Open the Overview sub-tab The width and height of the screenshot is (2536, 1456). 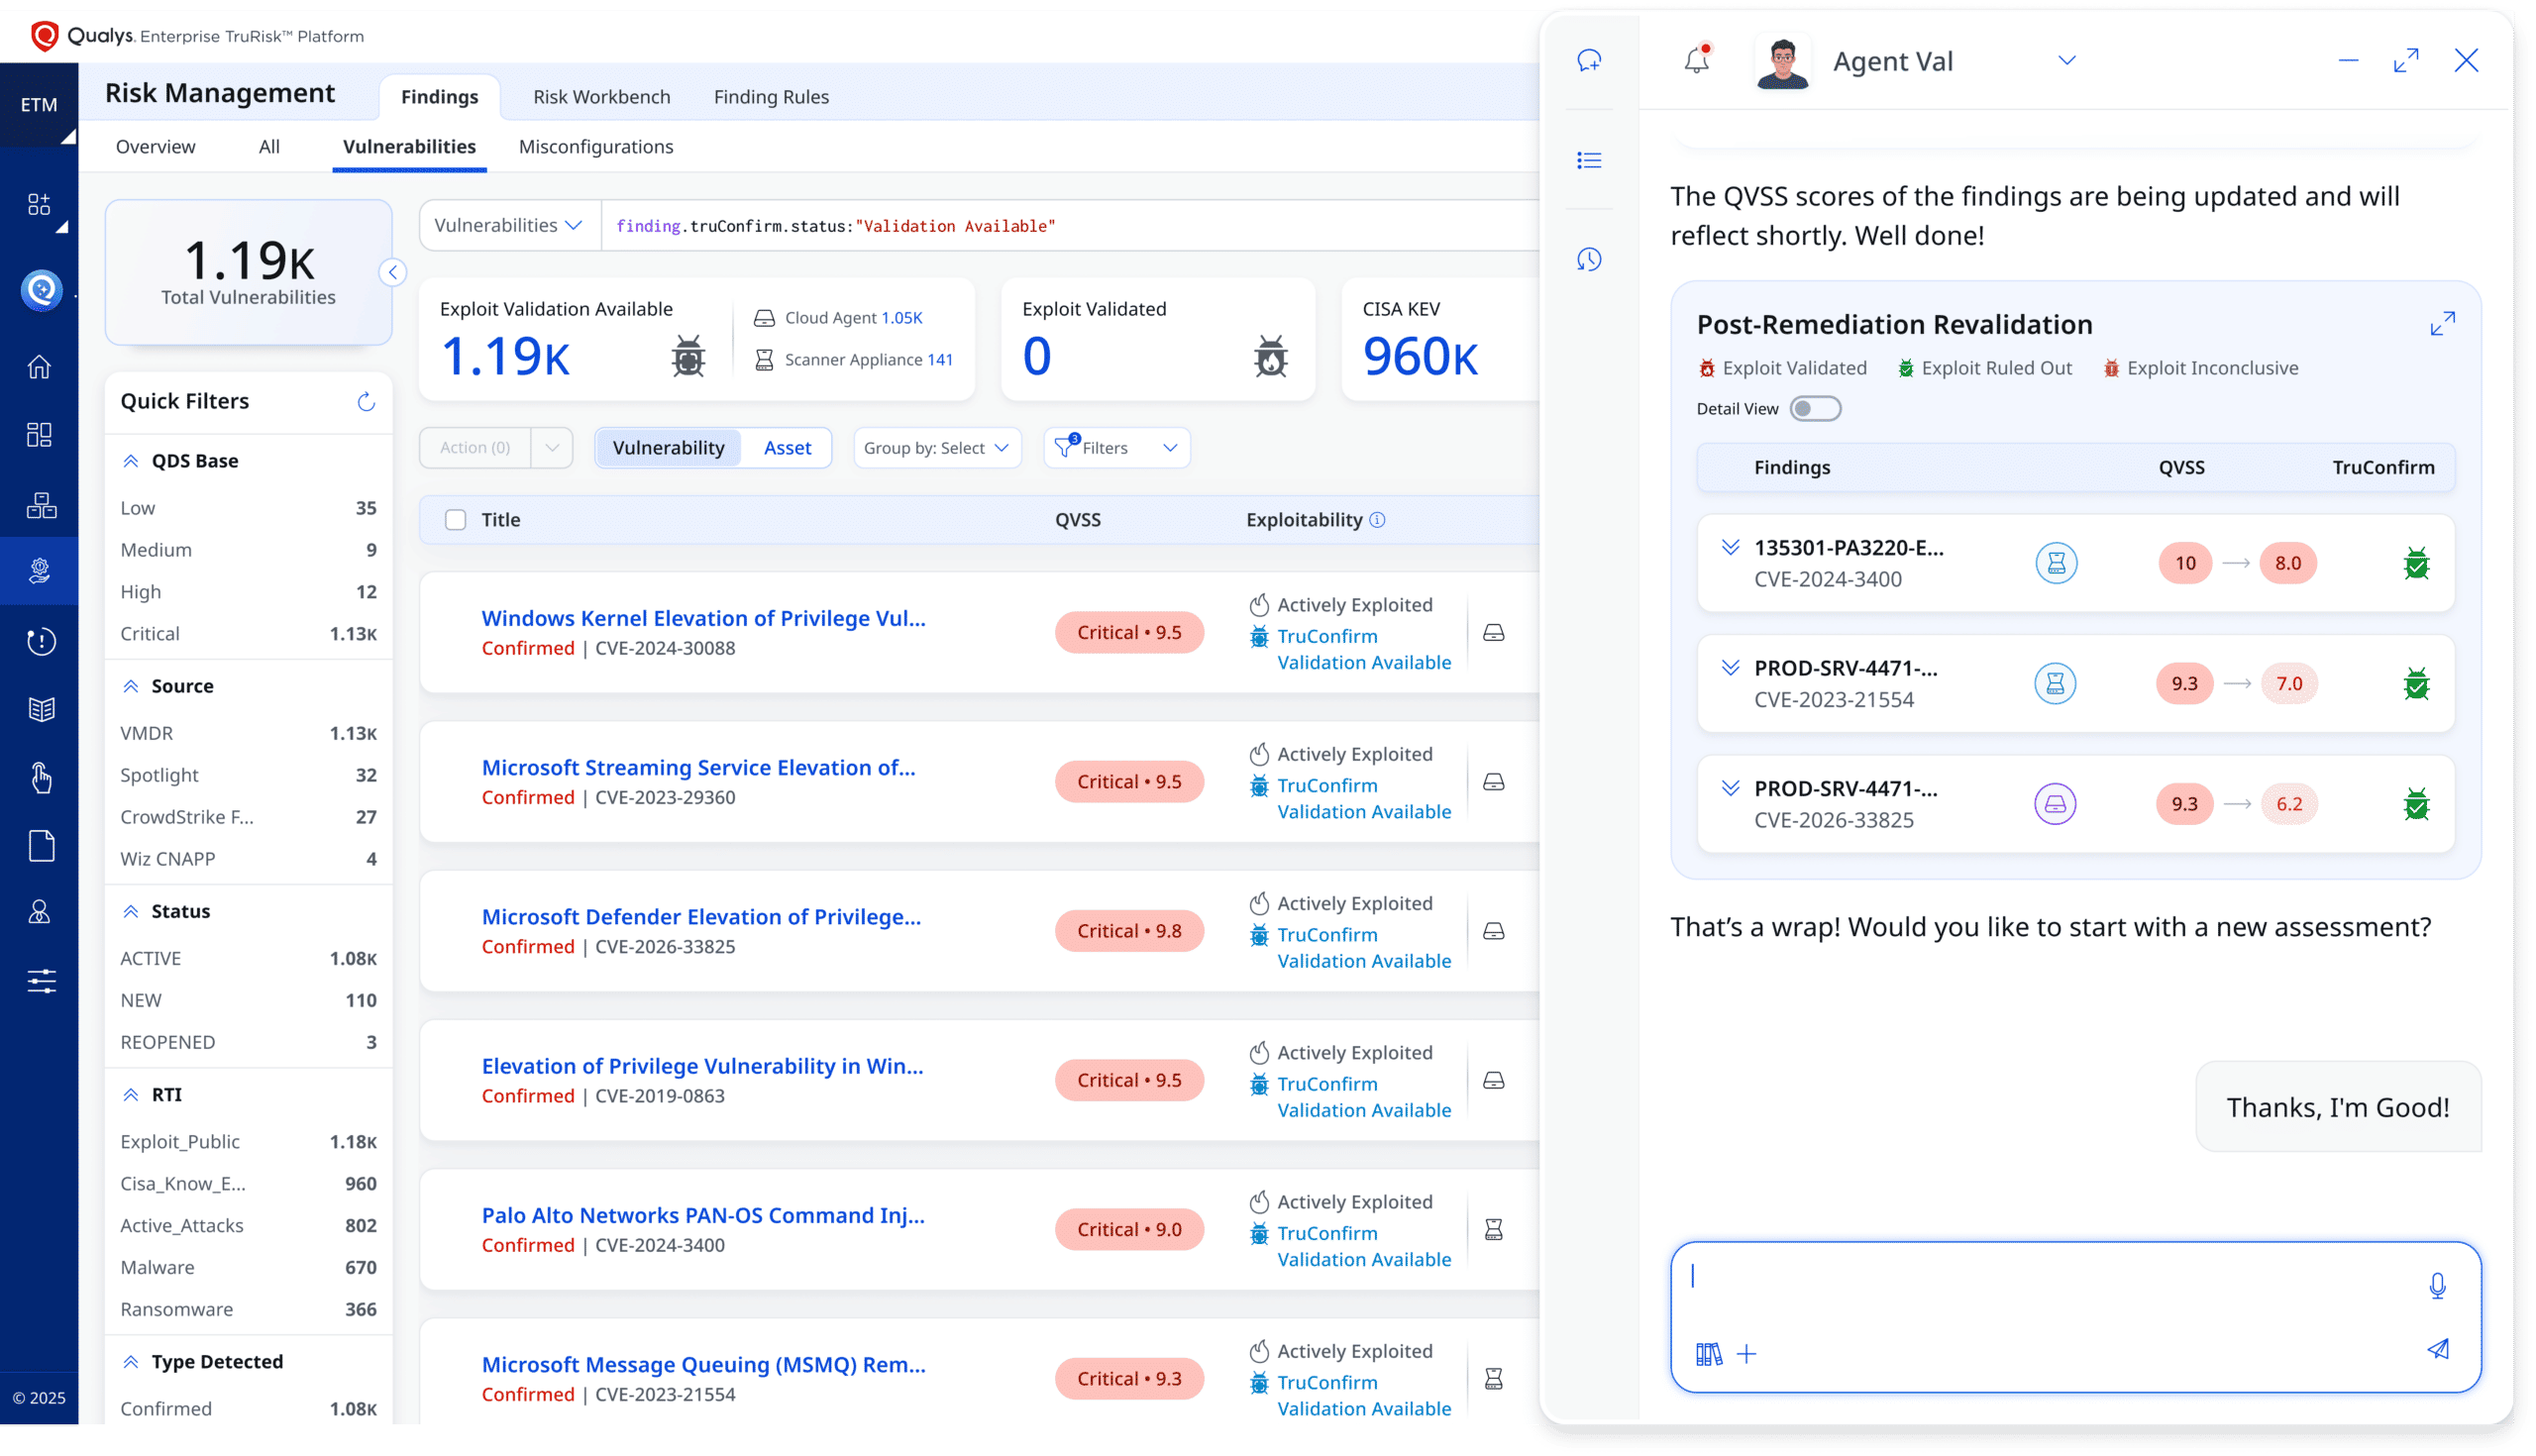pos(156,147)
